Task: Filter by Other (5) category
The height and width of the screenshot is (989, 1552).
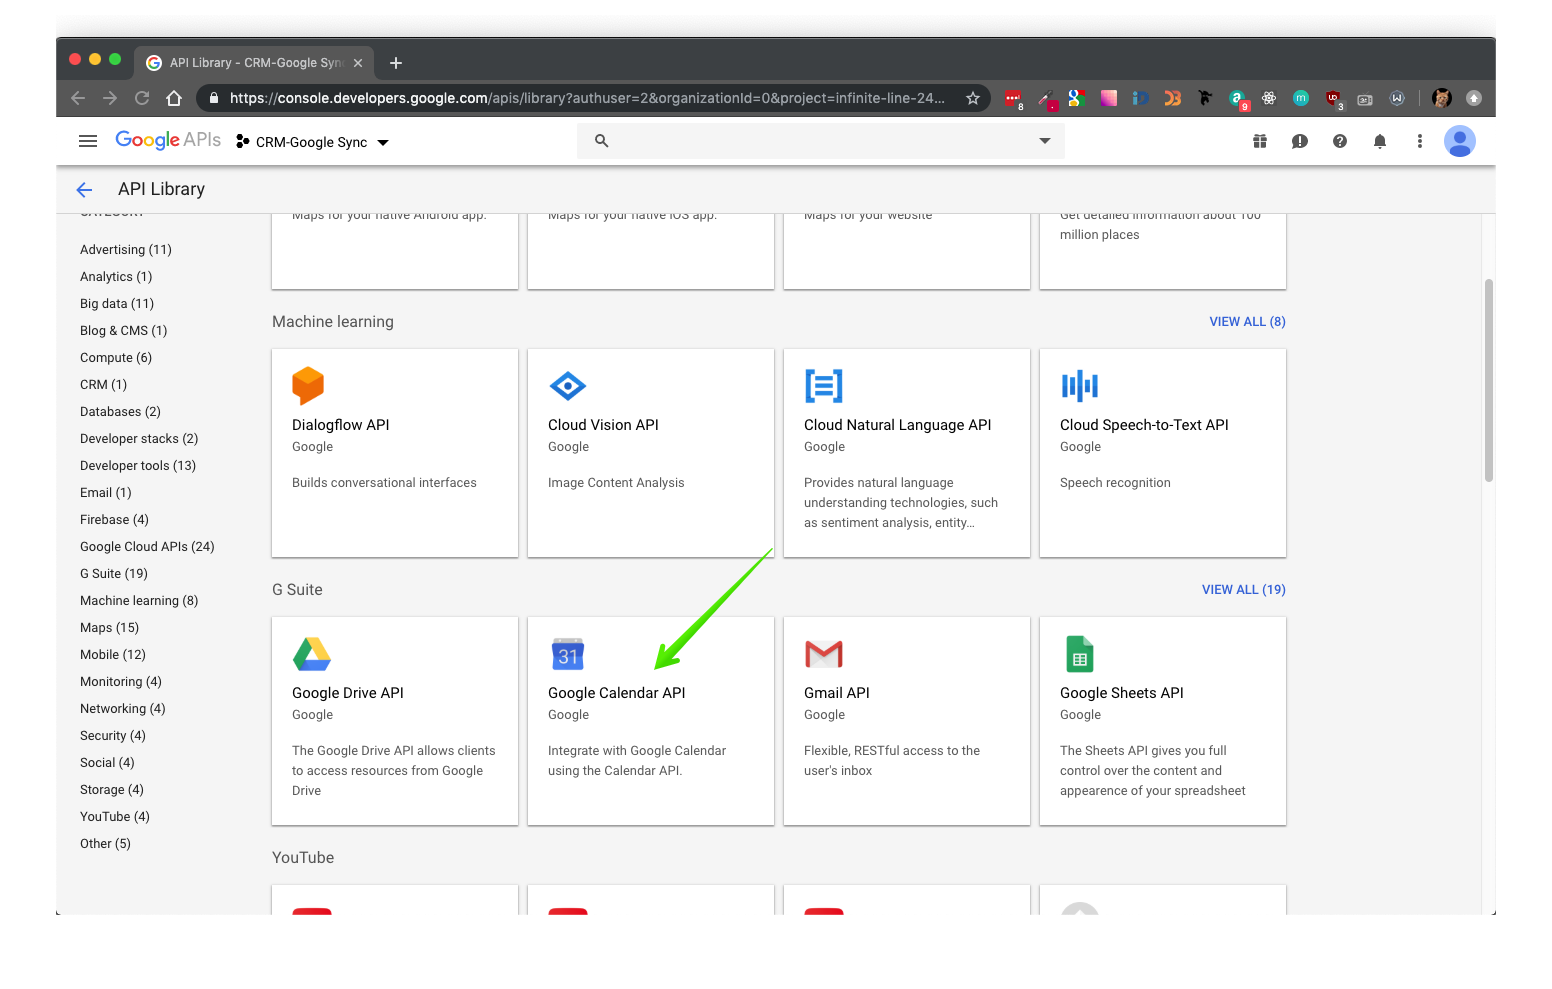Action: point(106,844)
